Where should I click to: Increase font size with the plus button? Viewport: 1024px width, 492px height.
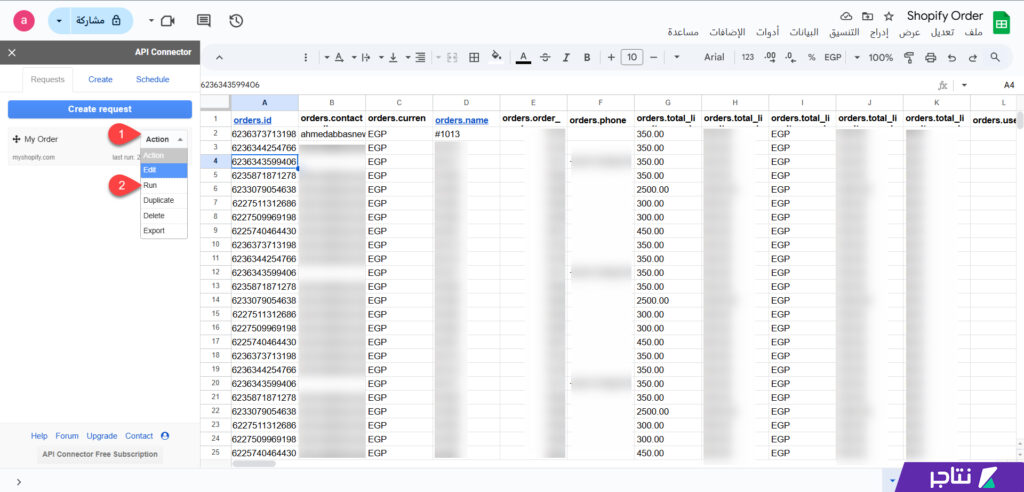611,57
